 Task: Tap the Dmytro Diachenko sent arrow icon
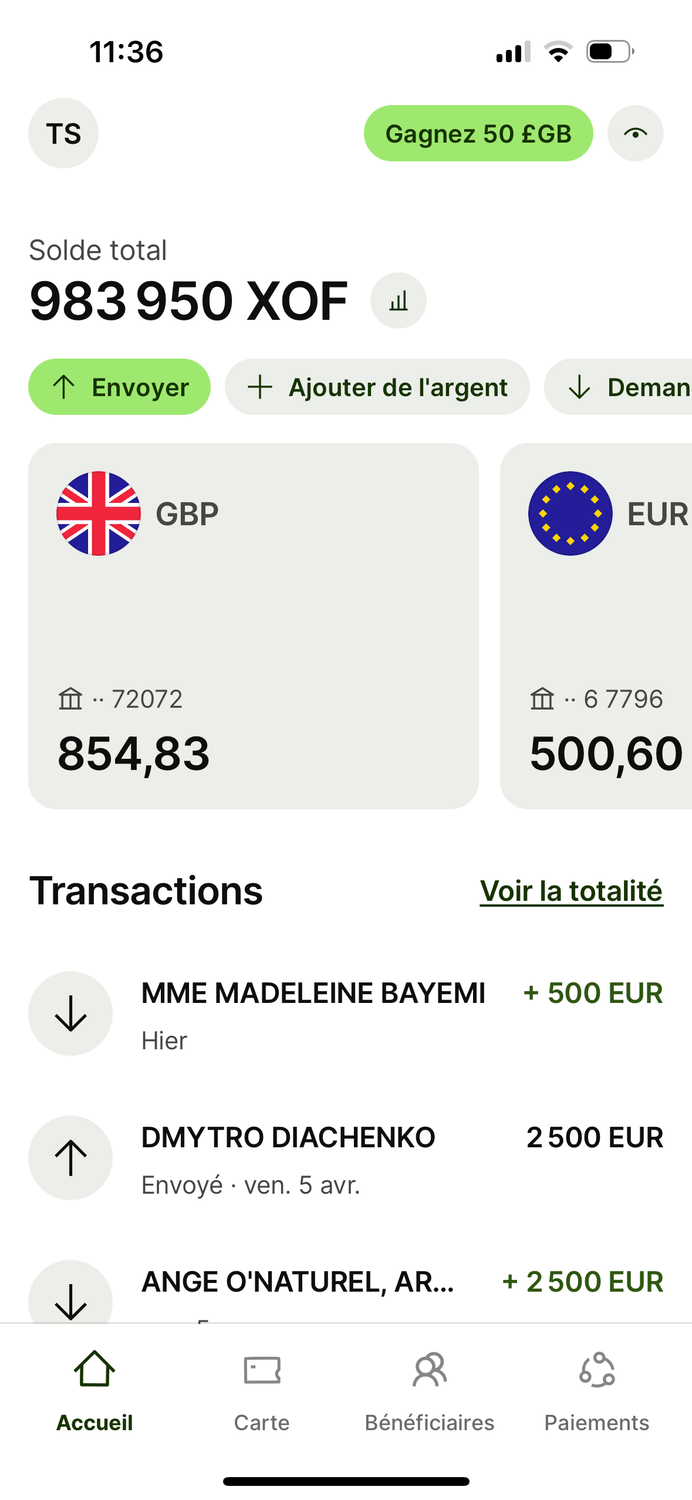coord(70,1158)
